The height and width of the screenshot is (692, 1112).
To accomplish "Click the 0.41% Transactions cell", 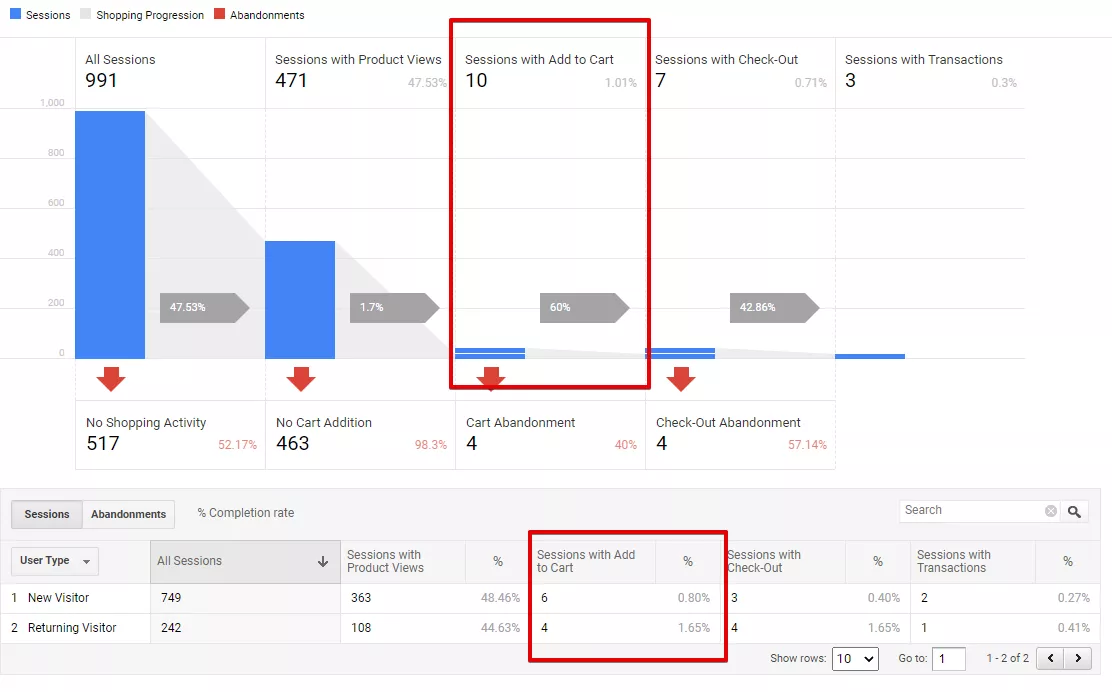I will click(x=1074, y=628).
